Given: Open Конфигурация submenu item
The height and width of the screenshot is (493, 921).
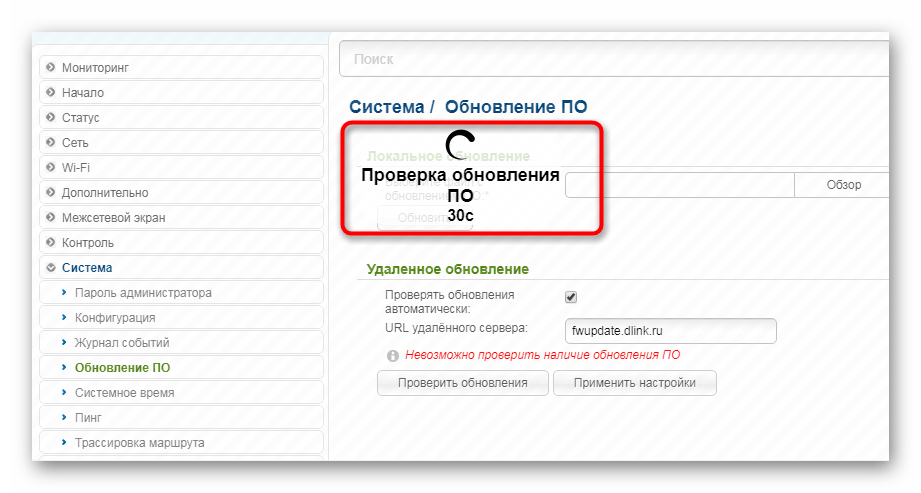Looking at the screenshot, I should click(x=181, y=317).
